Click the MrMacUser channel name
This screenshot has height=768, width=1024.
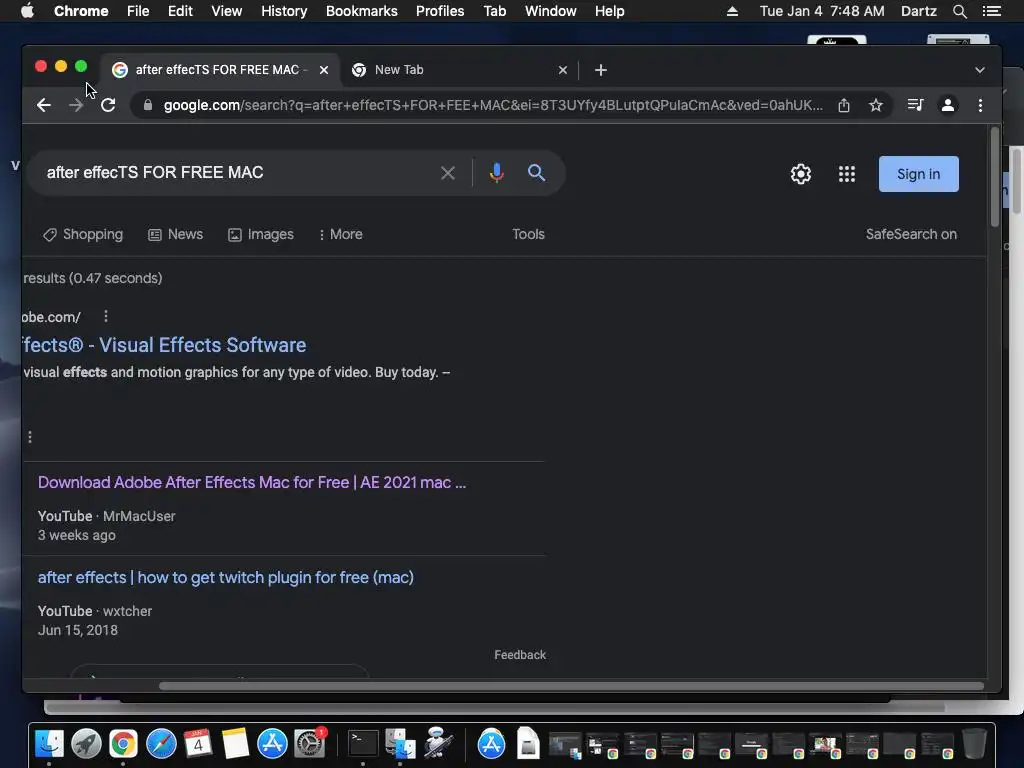point(139,517)
